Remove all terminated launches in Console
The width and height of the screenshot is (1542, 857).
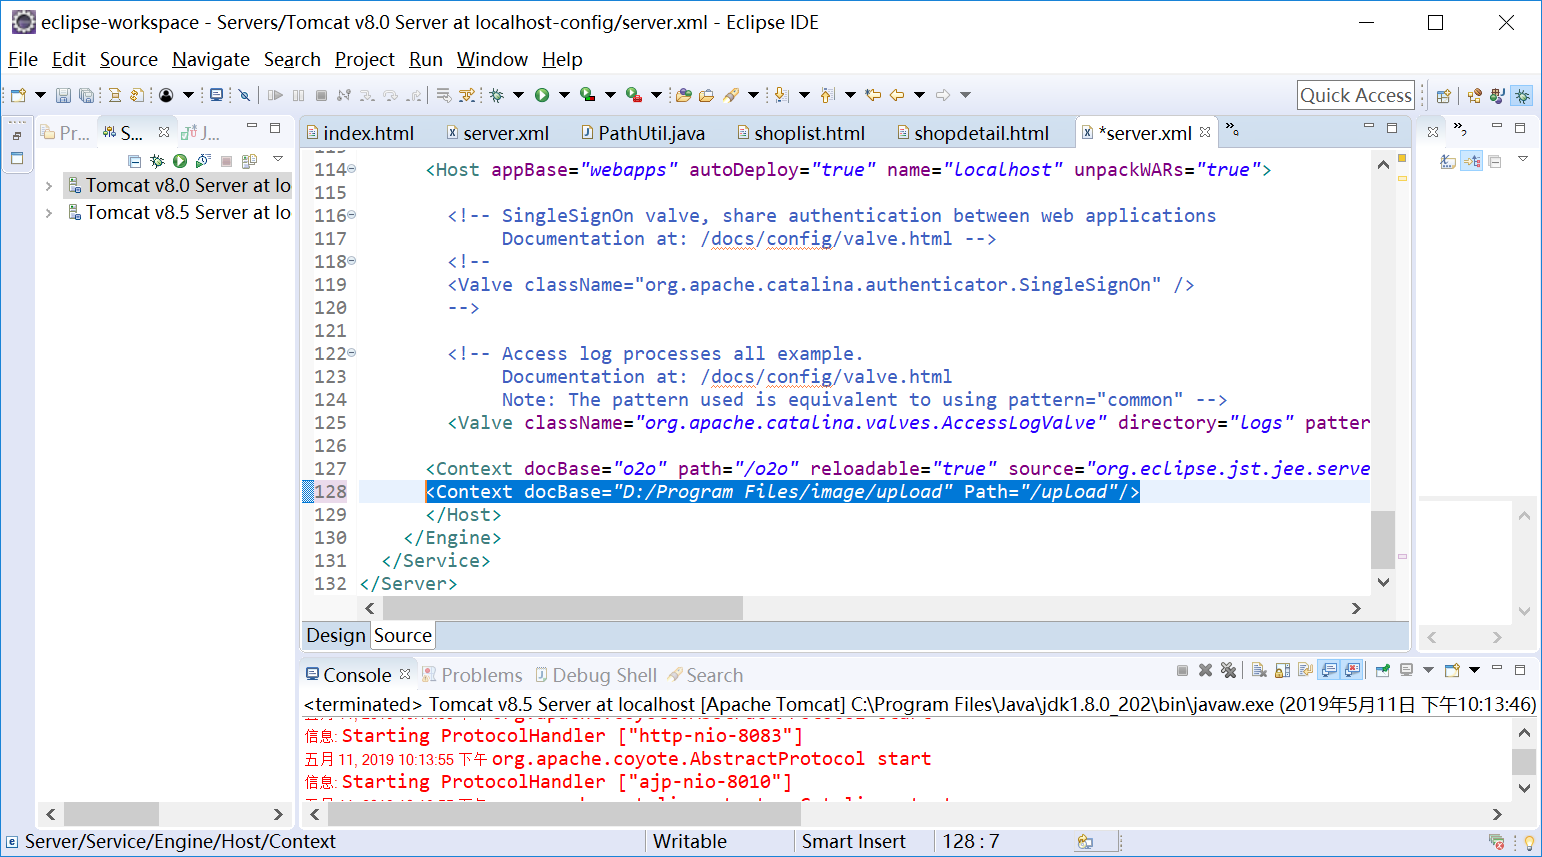tap(1229, 670)
